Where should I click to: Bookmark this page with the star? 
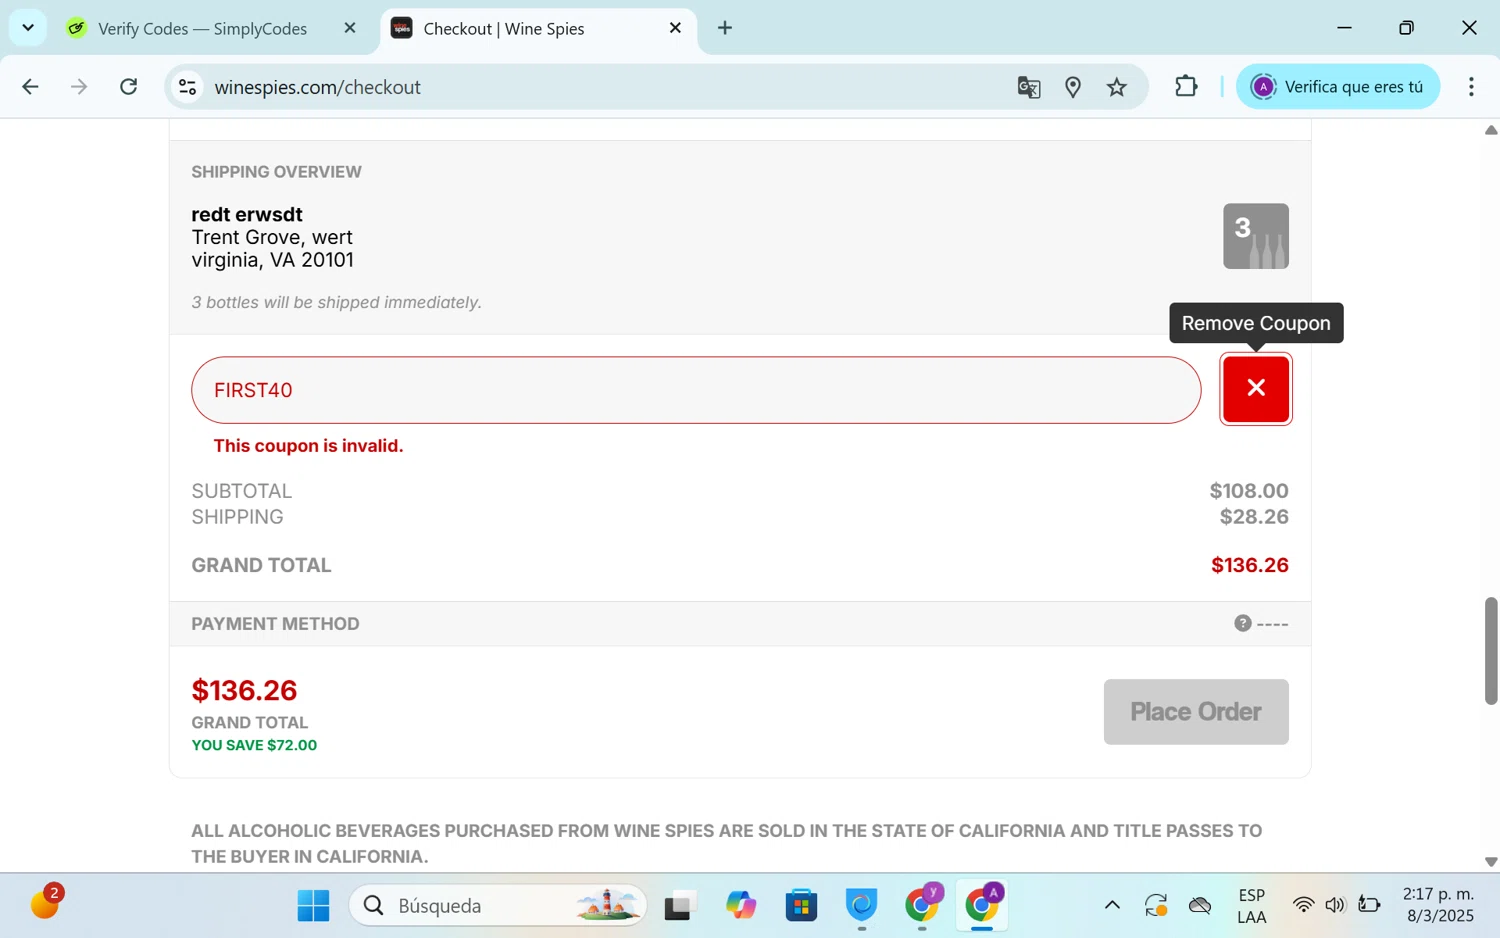click(x=1117, y=87)
